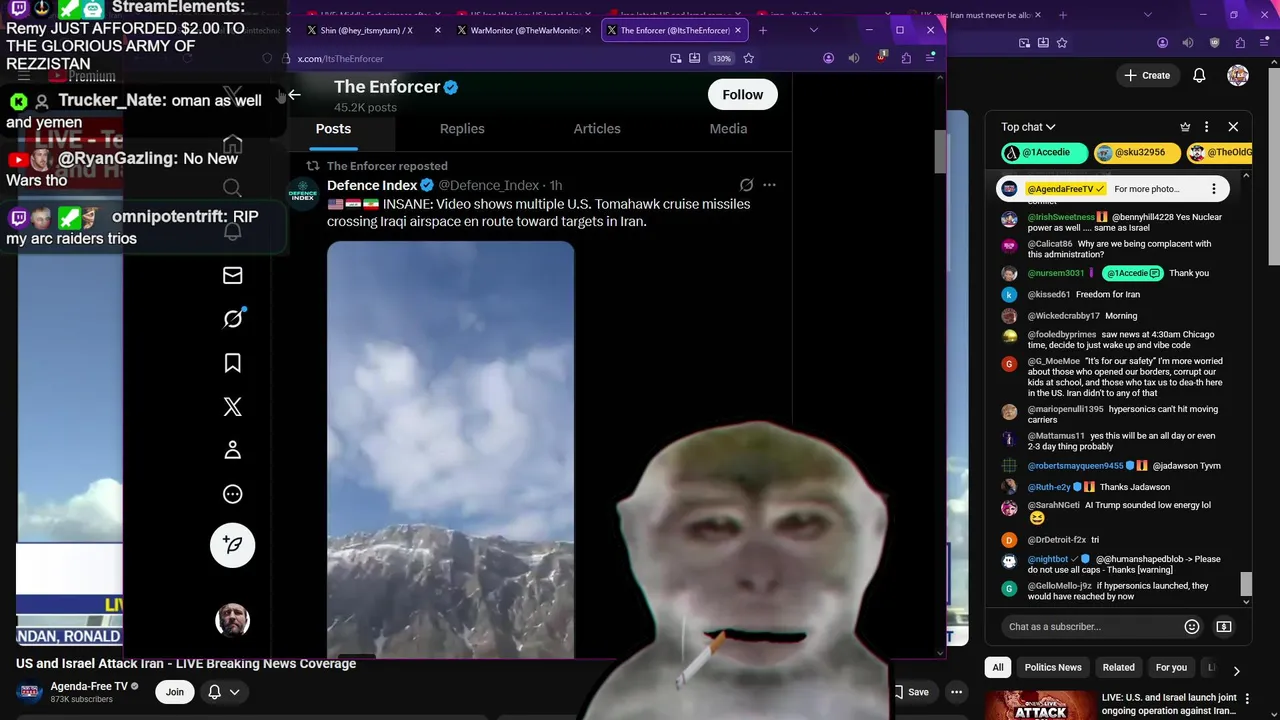
Task: Switch to Replies tab on The Enforcer
Action: [462, 129]
